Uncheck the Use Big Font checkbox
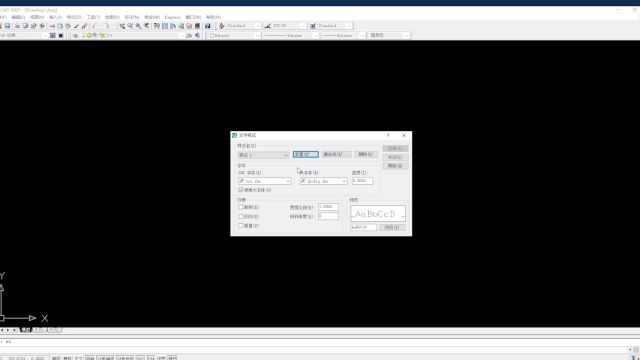 click(x=241, y=190)
